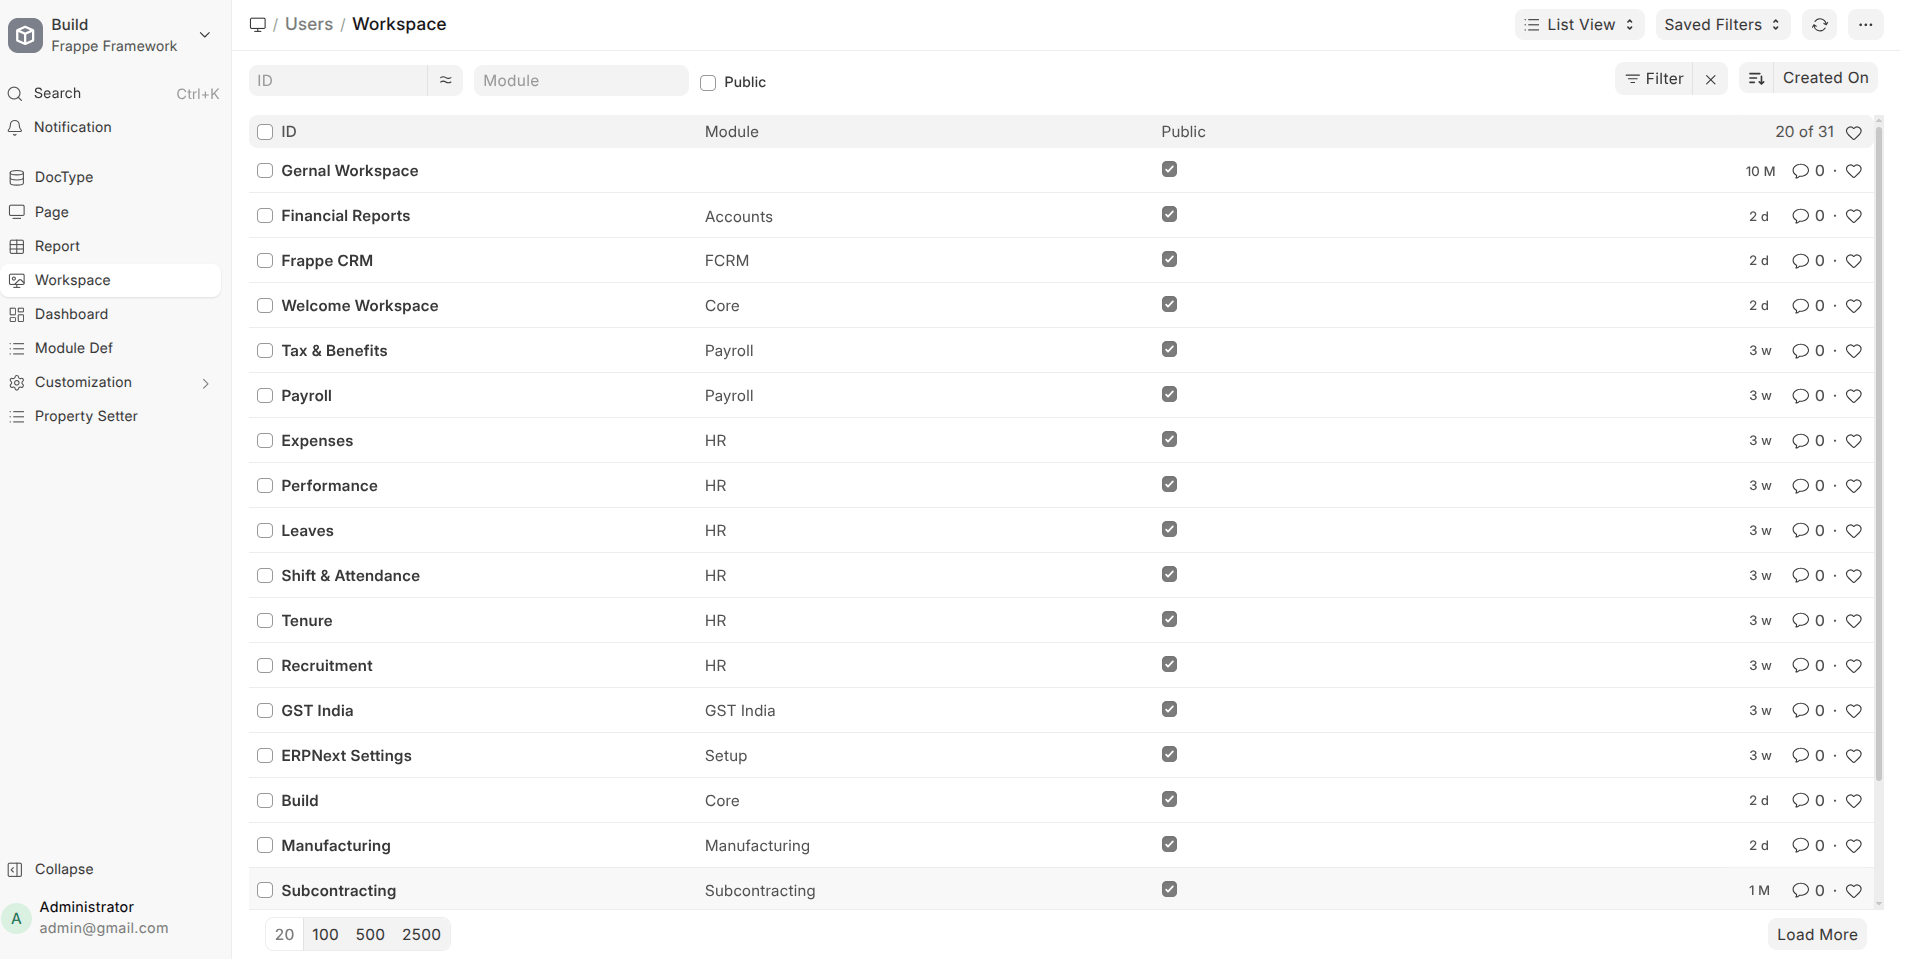Click the ID filter operator icon
Image resolution: width=1910 pixels, height=959 pixels.
point(445,80)
